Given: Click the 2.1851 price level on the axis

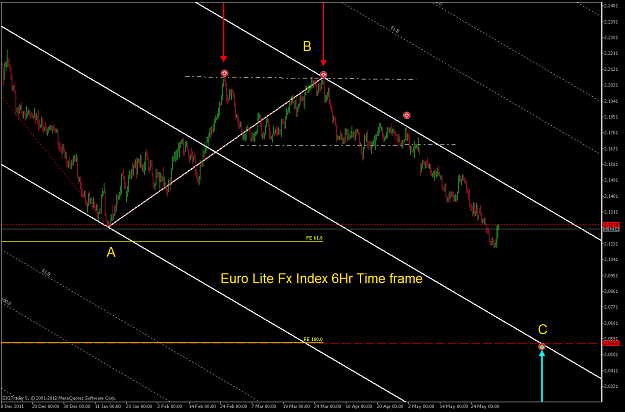Looking at the screenshot, I should pyautogui.click(x=611, y=117).
